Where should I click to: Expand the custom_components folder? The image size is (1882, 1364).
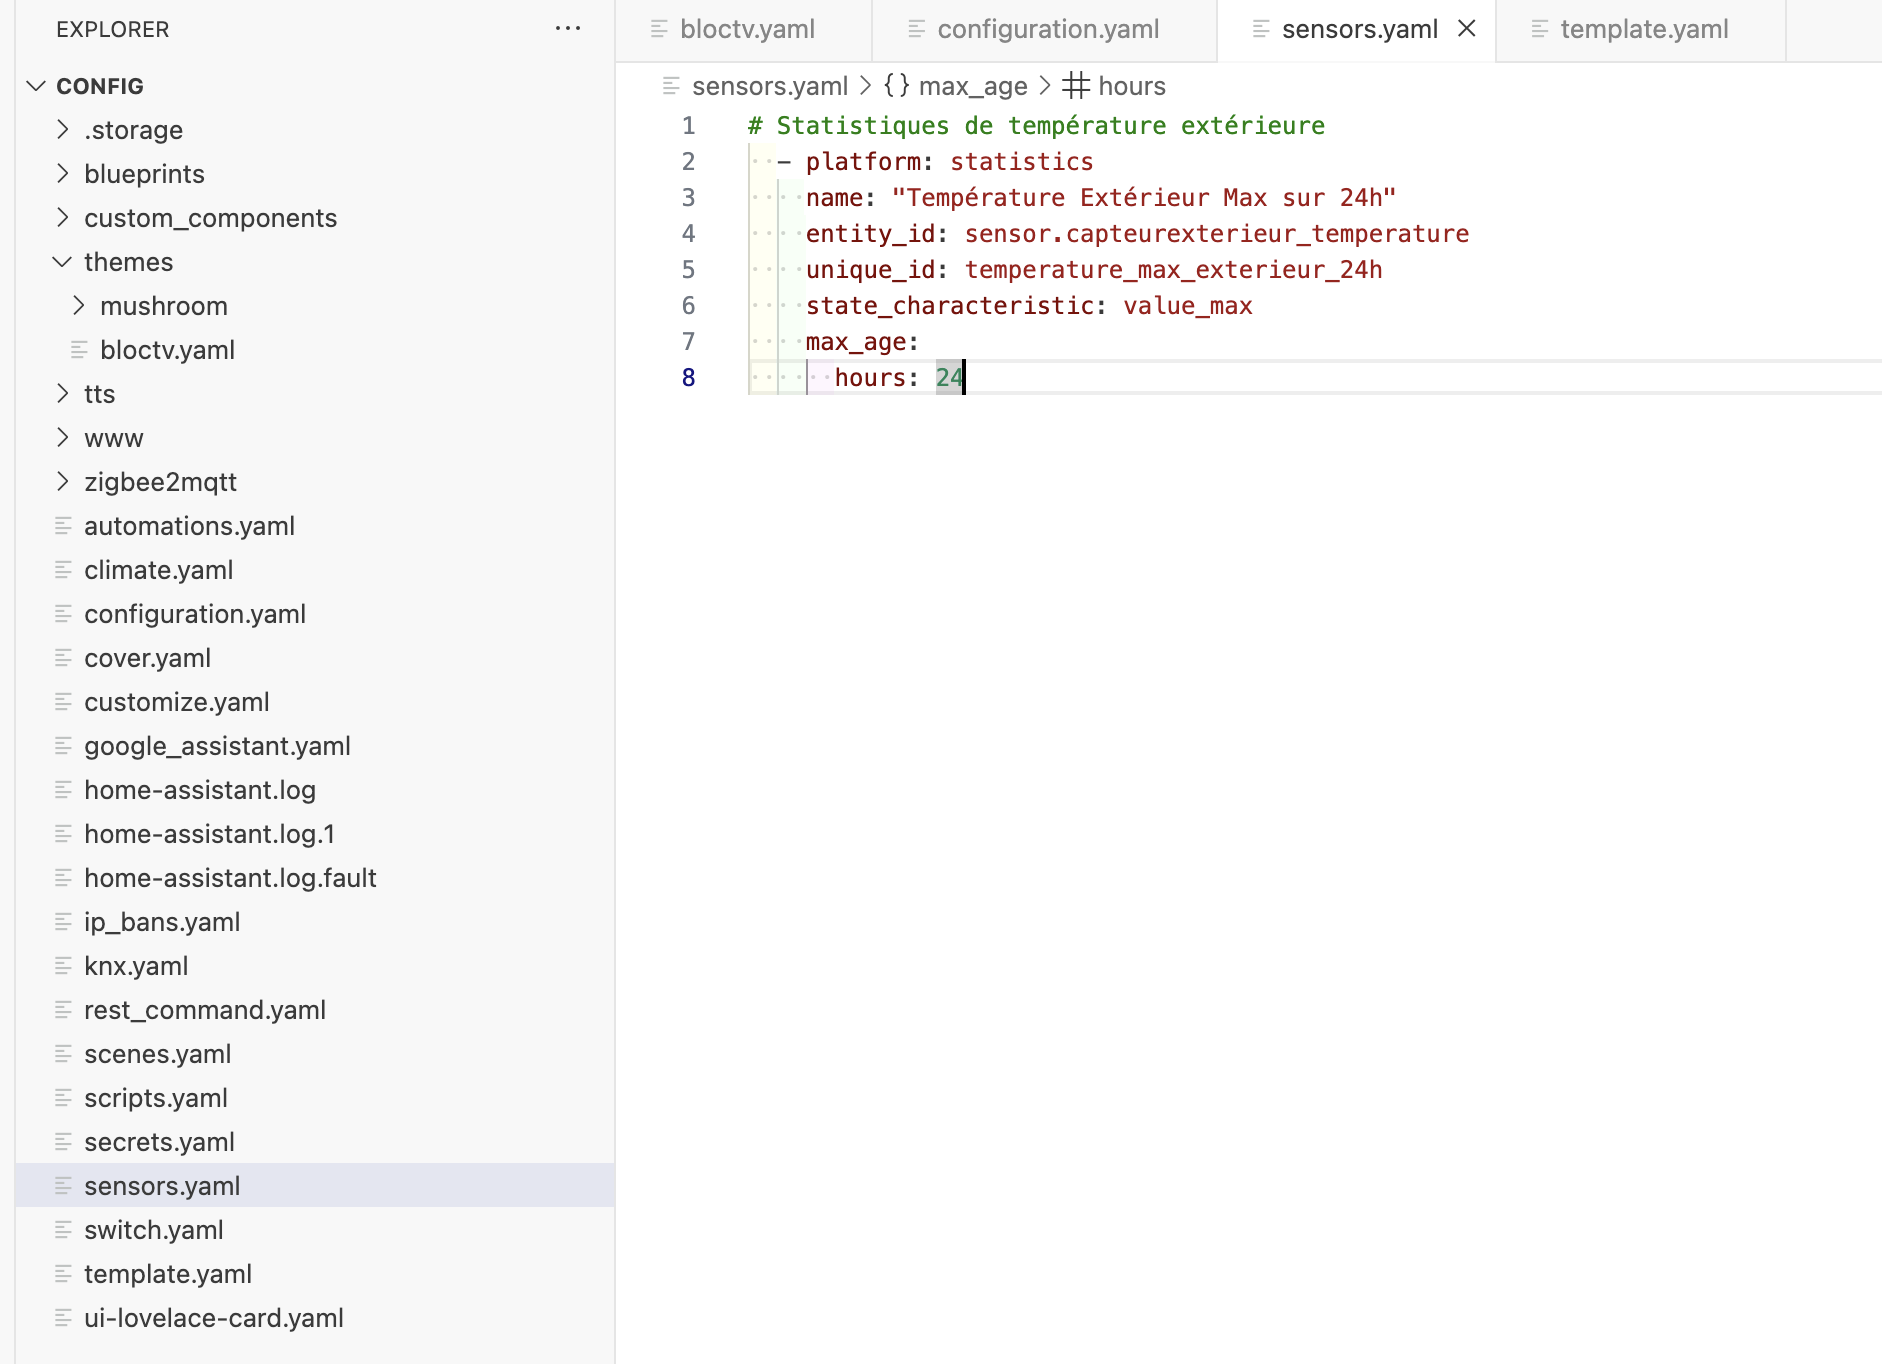[x=62, y=218]
